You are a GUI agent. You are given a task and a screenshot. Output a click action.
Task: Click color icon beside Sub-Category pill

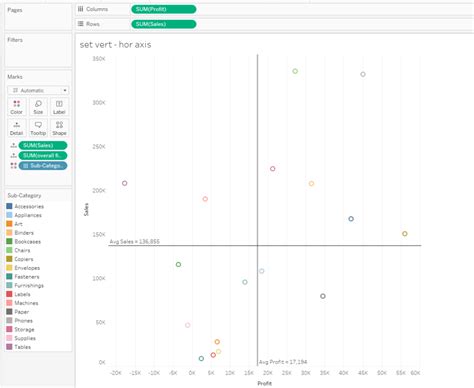click(x=13, y=166)
